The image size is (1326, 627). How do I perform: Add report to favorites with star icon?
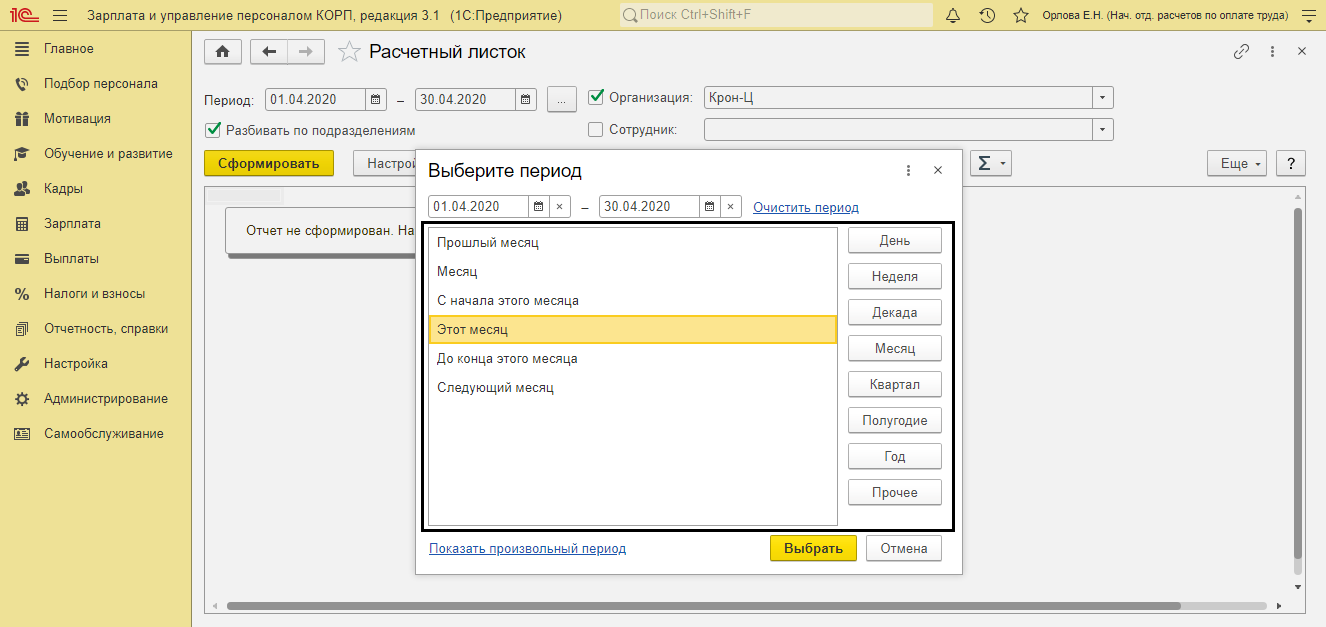[x=349, y=52]
